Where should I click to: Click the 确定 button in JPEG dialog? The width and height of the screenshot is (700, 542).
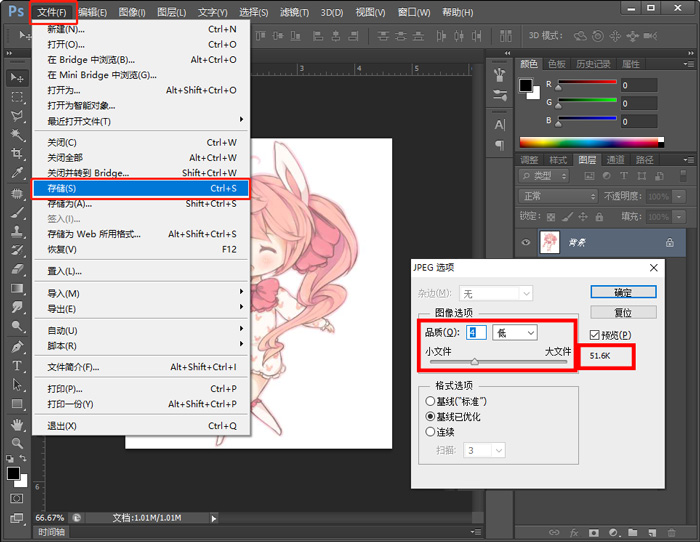(x=623, y=292)
